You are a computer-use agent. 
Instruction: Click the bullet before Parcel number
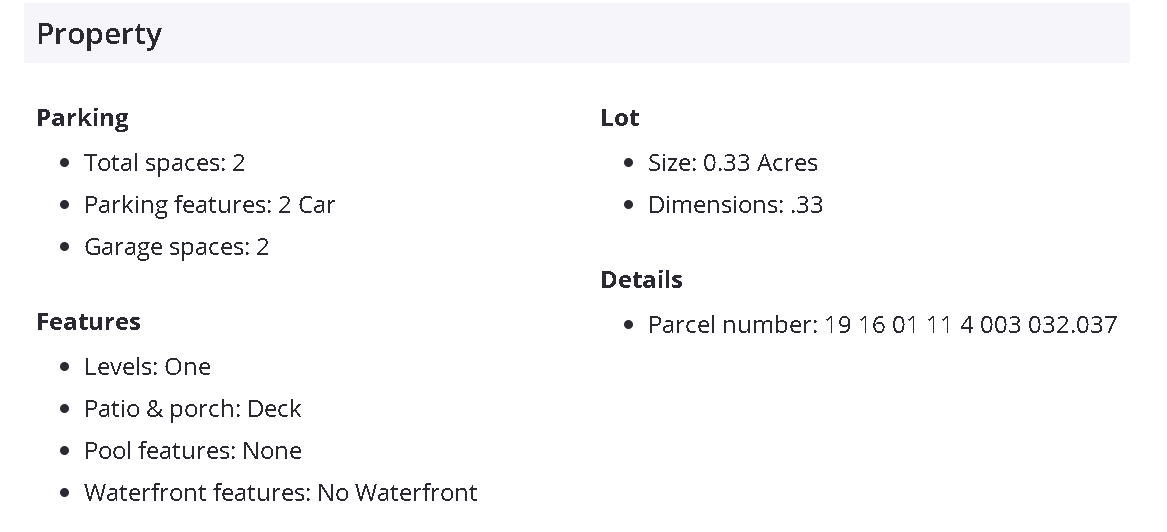629,325
